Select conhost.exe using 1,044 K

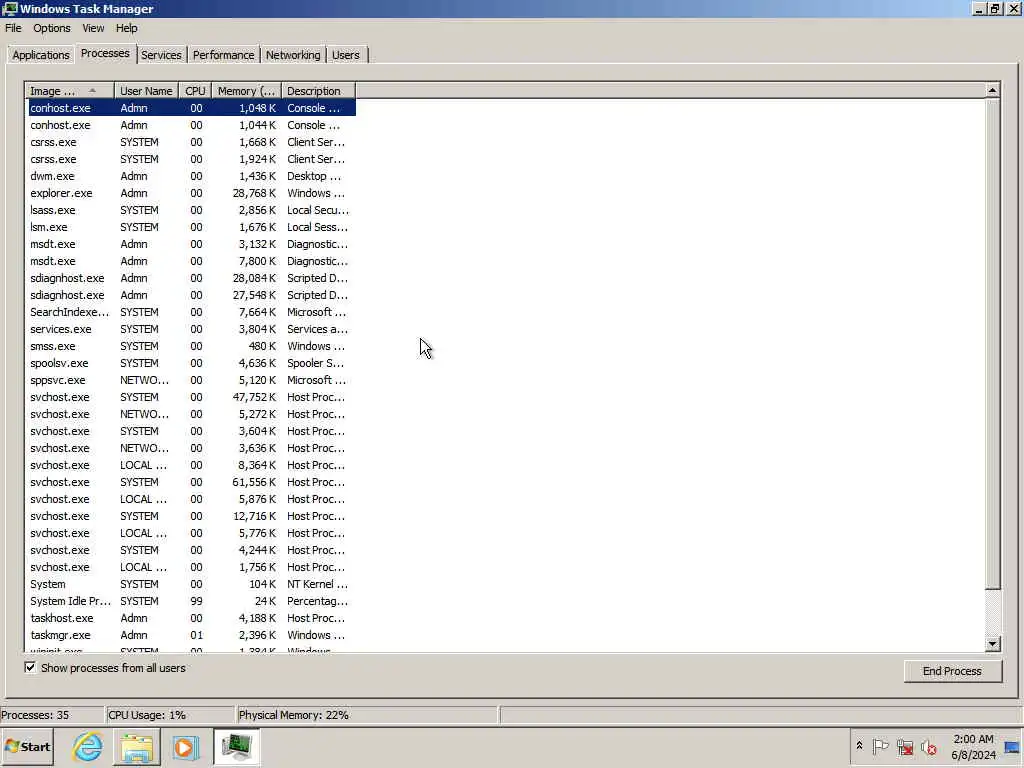(191, 125)
